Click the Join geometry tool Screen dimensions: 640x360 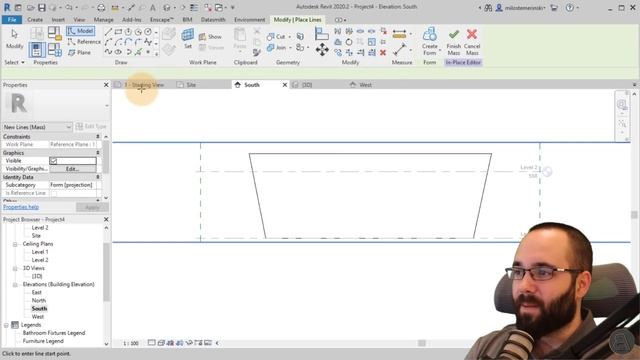click(x=277, y=48)
